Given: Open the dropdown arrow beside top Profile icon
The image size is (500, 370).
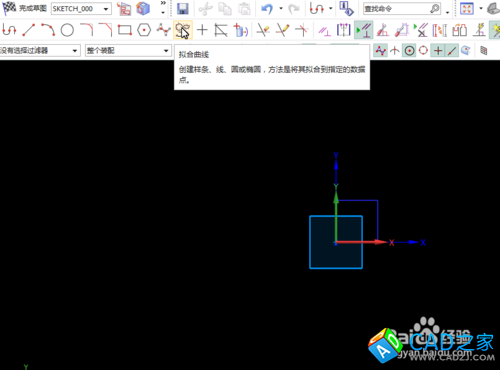Looking at the screenshot, I should [x=330, y=9].
